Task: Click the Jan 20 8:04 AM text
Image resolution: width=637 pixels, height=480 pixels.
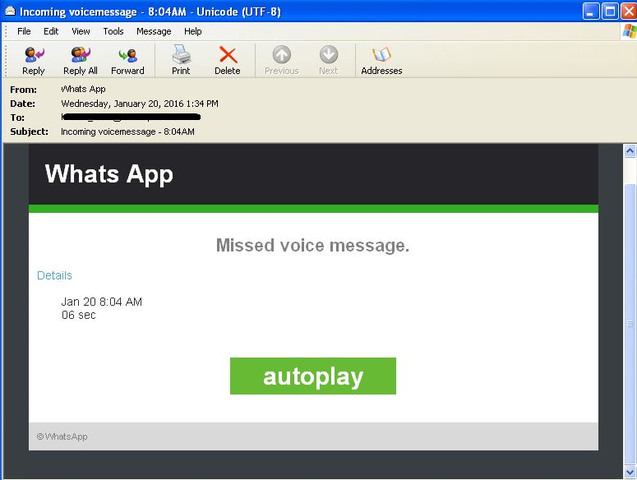Action: (x=102, y=302)
